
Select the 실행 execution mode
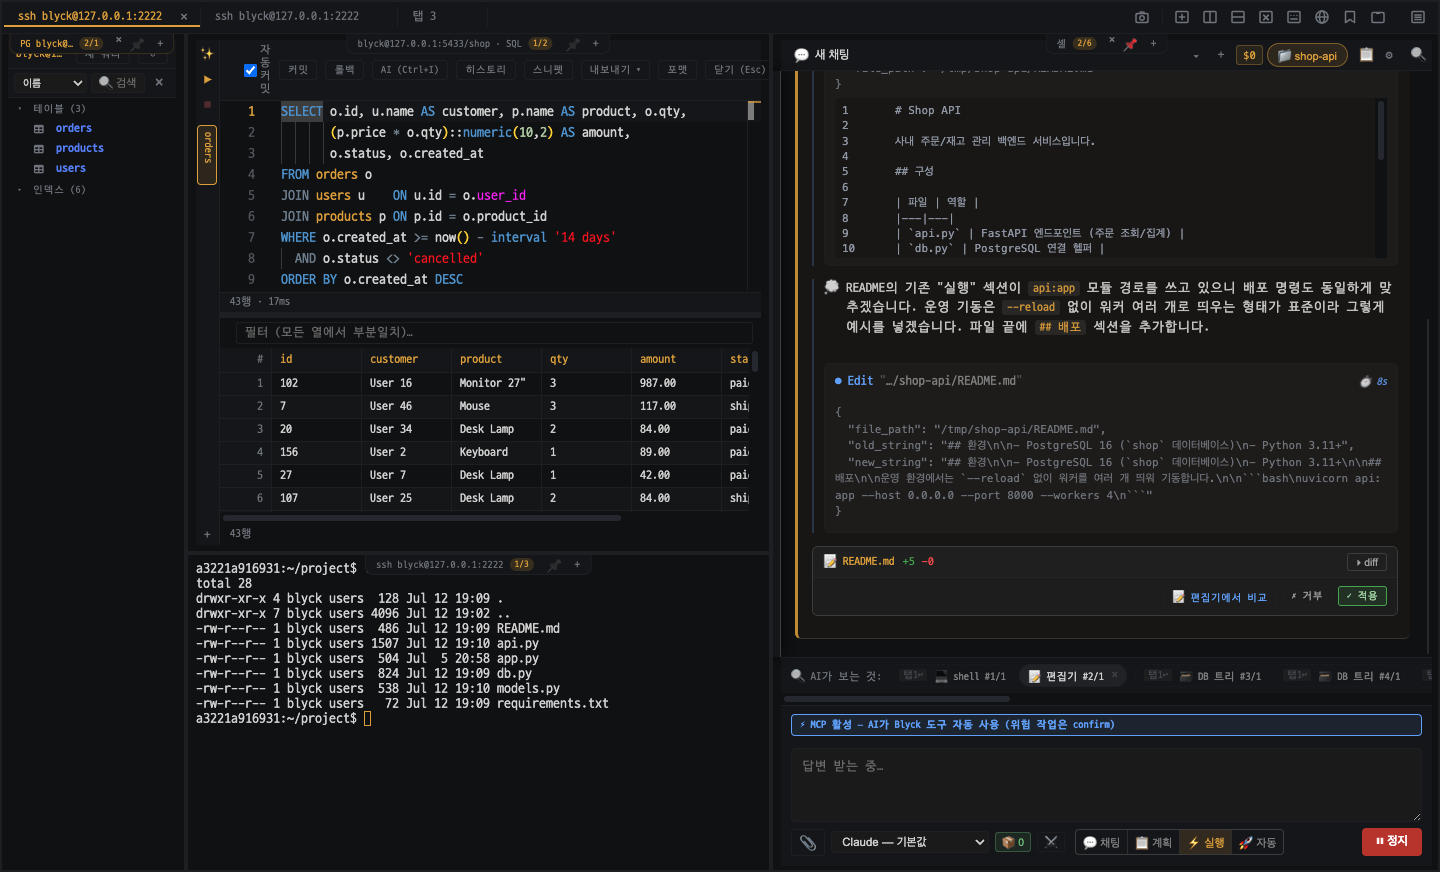point(1206,843)
